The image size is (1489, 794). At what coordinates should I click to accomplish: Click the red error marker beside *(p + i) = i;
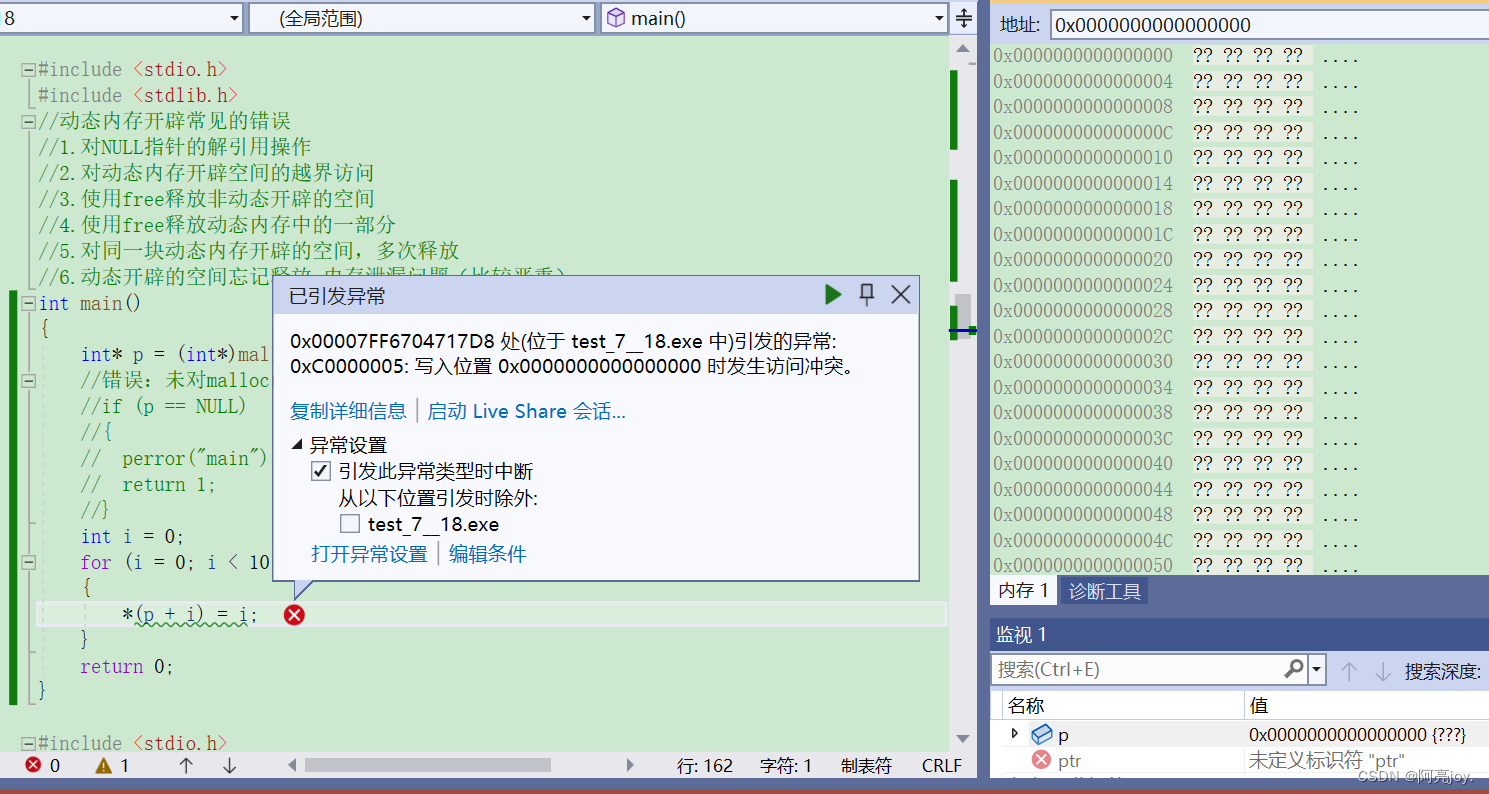pyautogui.click(x=294, y=615)
